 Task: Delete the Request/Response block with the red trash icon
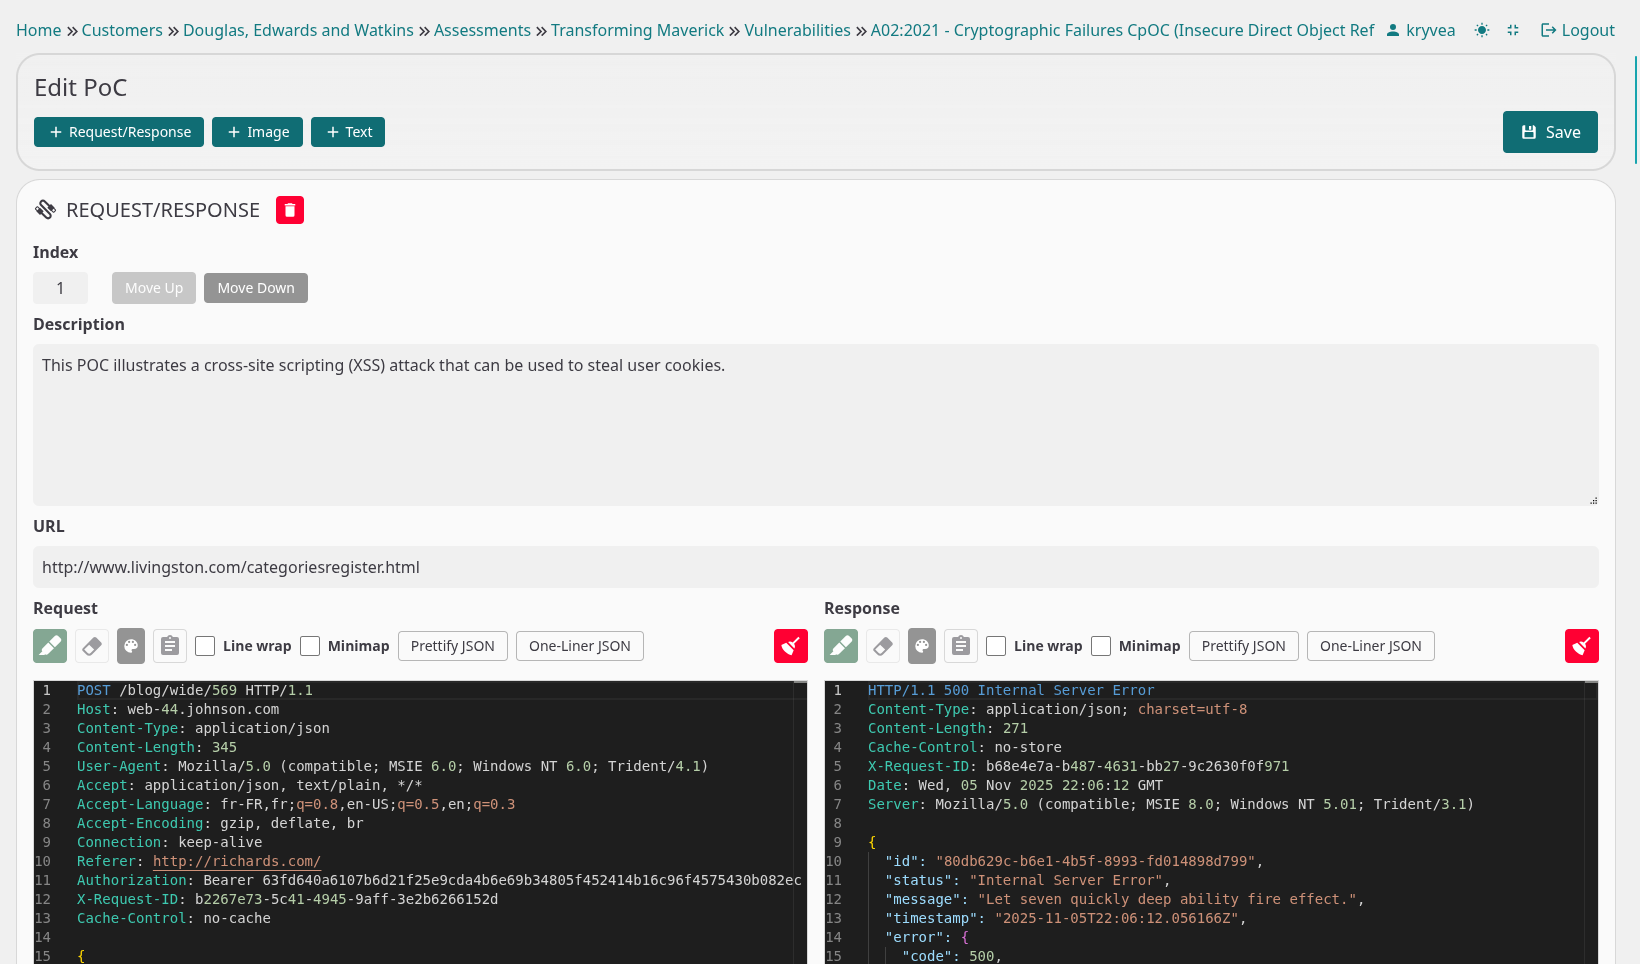click(x=290, y=210)
